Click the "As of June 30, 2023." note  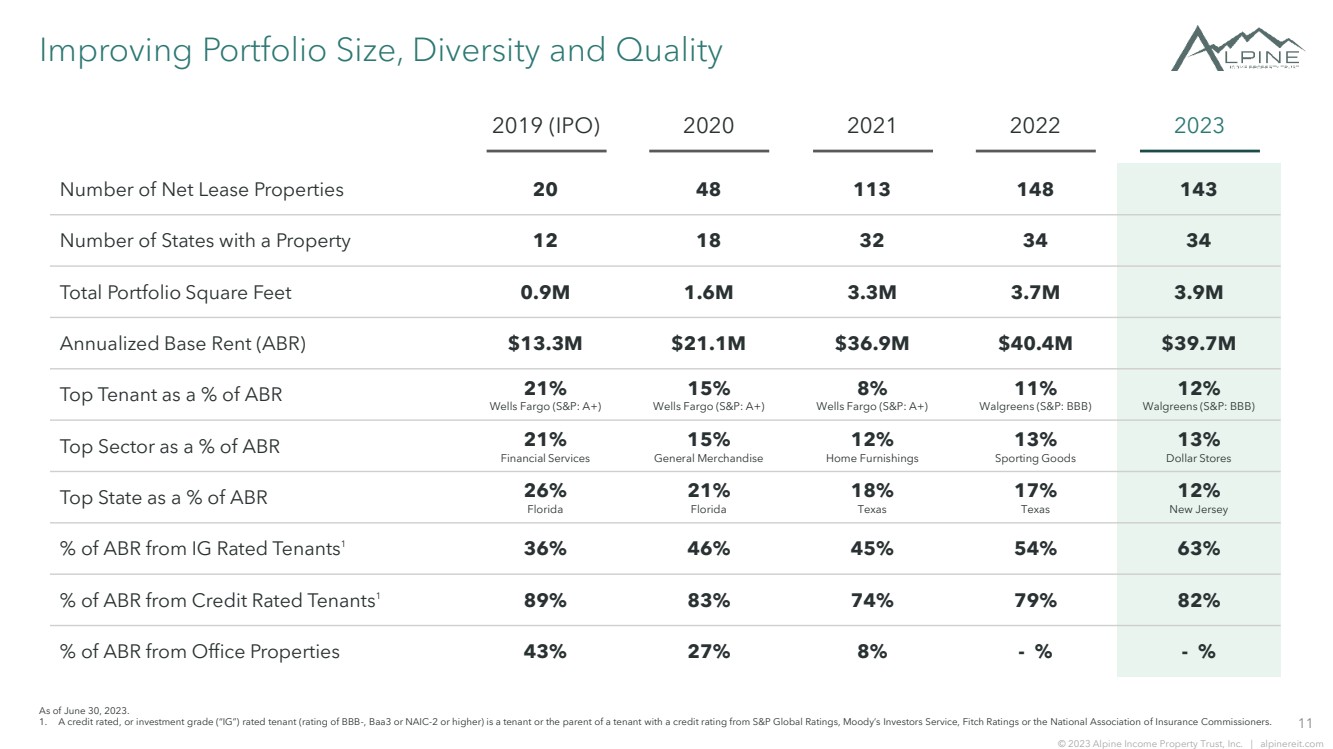[84, 709]
